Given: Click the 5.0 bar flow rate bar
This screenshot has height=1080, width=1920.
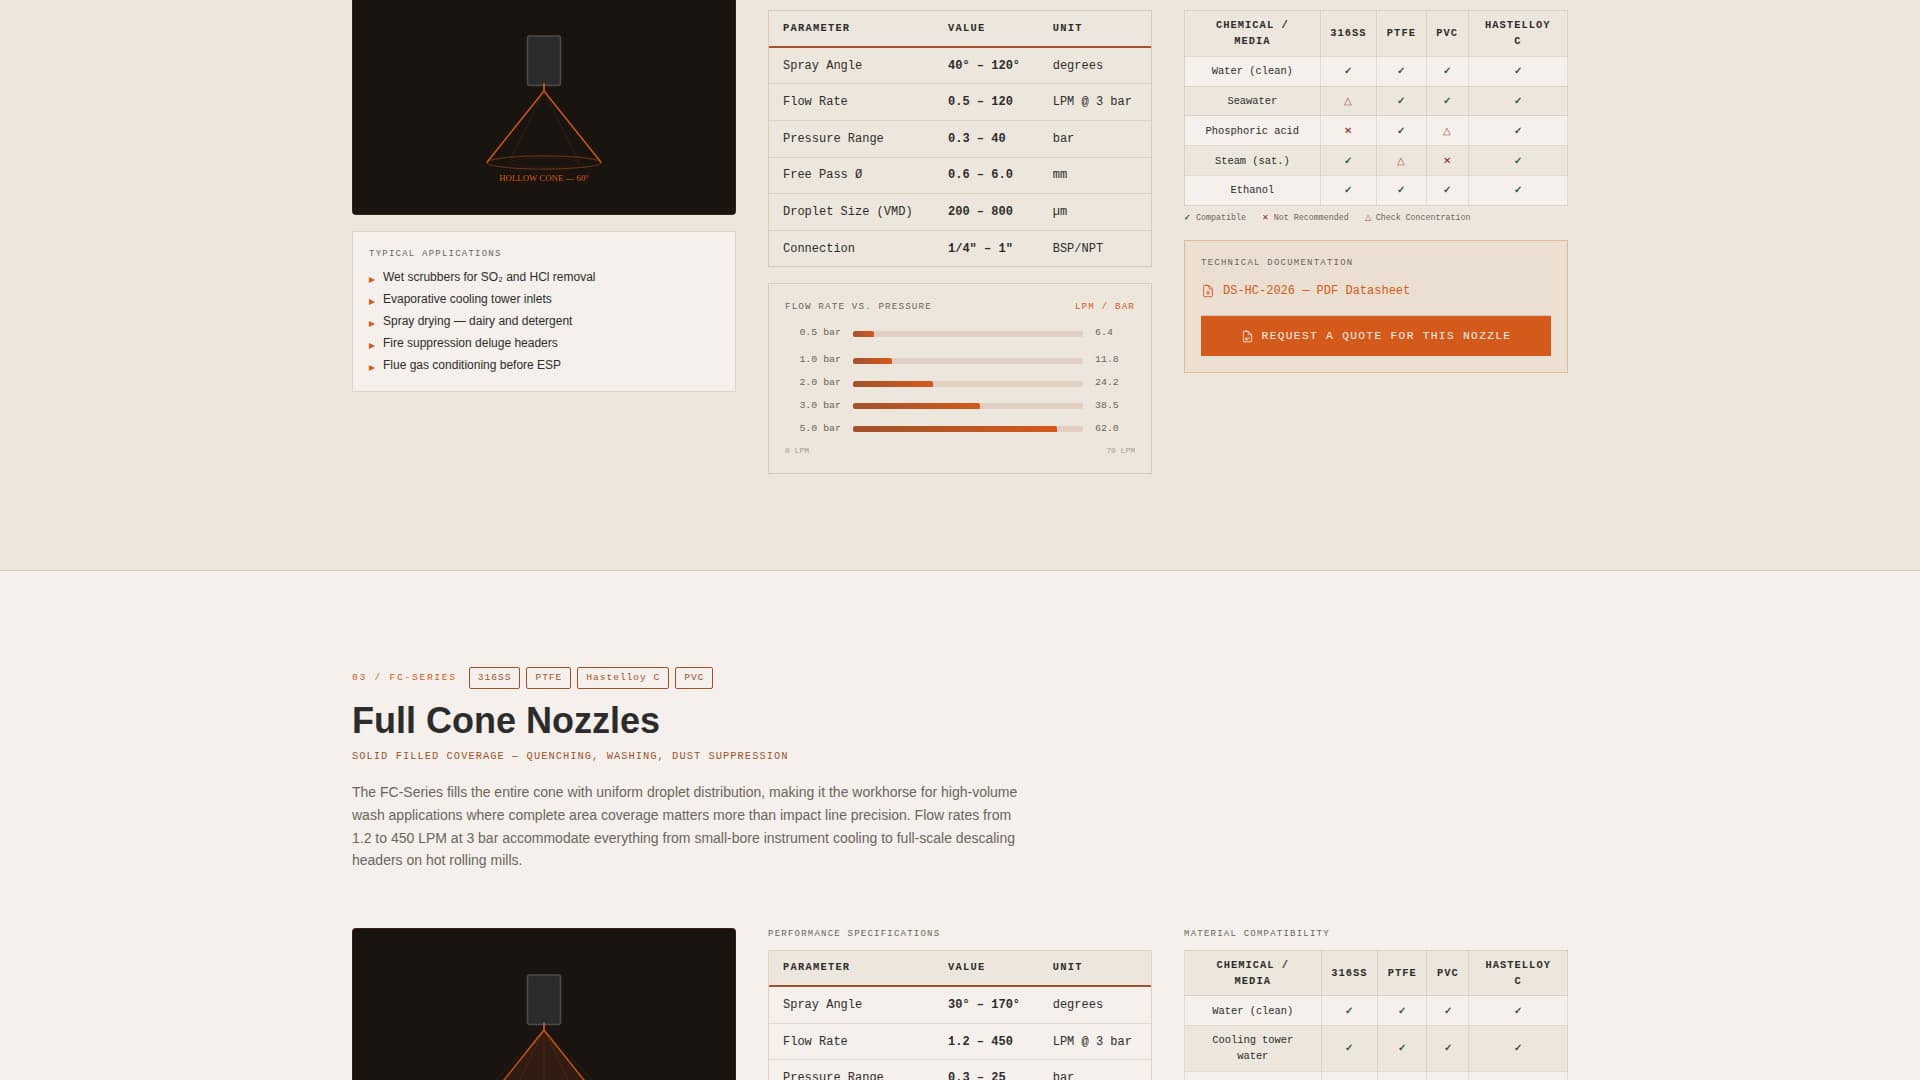Looking at the screenshot, I should (x=953, y=428).
